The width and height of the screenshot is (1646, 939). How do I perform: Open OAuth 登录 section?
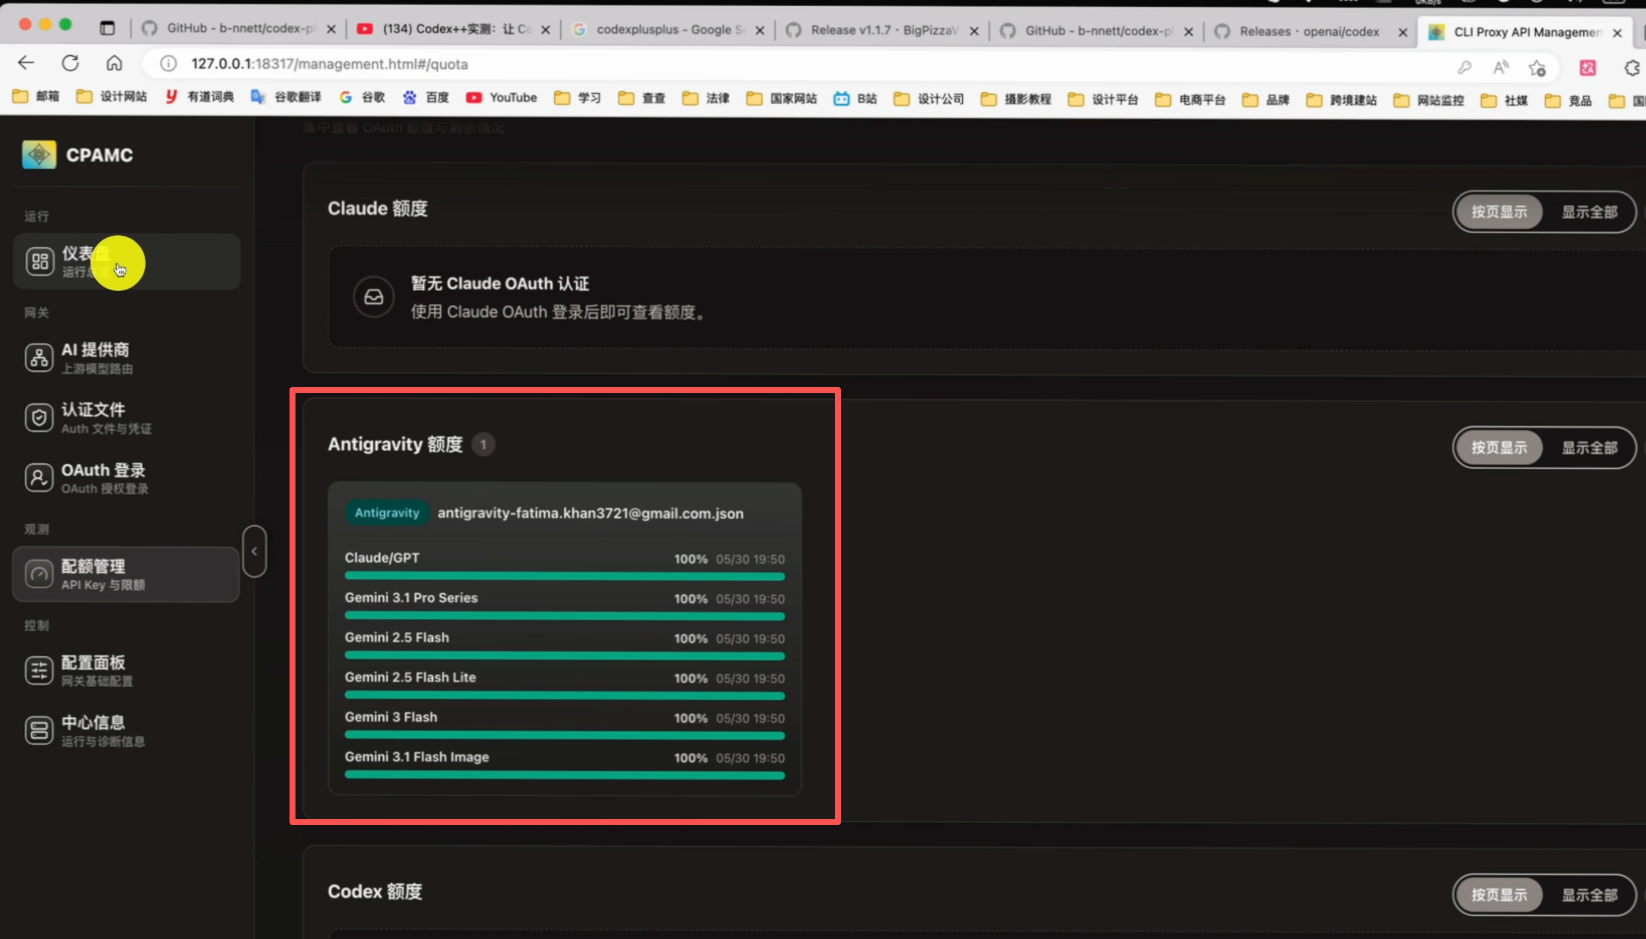126,478
